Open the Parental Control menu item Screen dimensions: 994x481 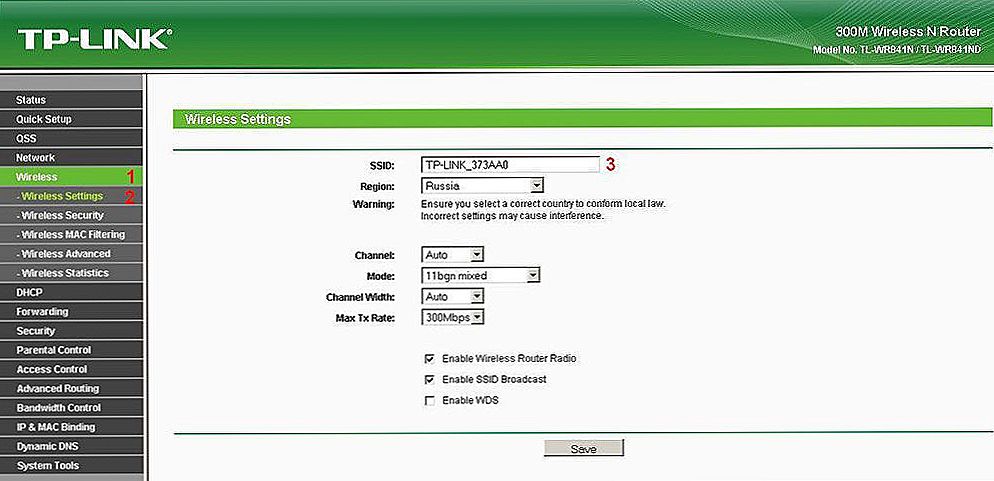click(x=71, y=350)
